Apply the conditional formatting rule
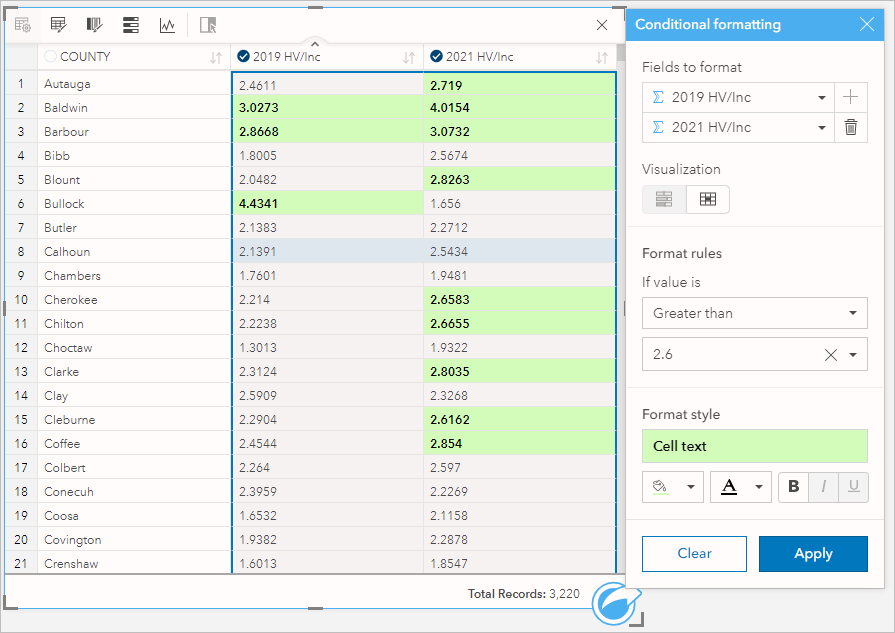This screenshot has width=895, height=633. tap(813, 553)
